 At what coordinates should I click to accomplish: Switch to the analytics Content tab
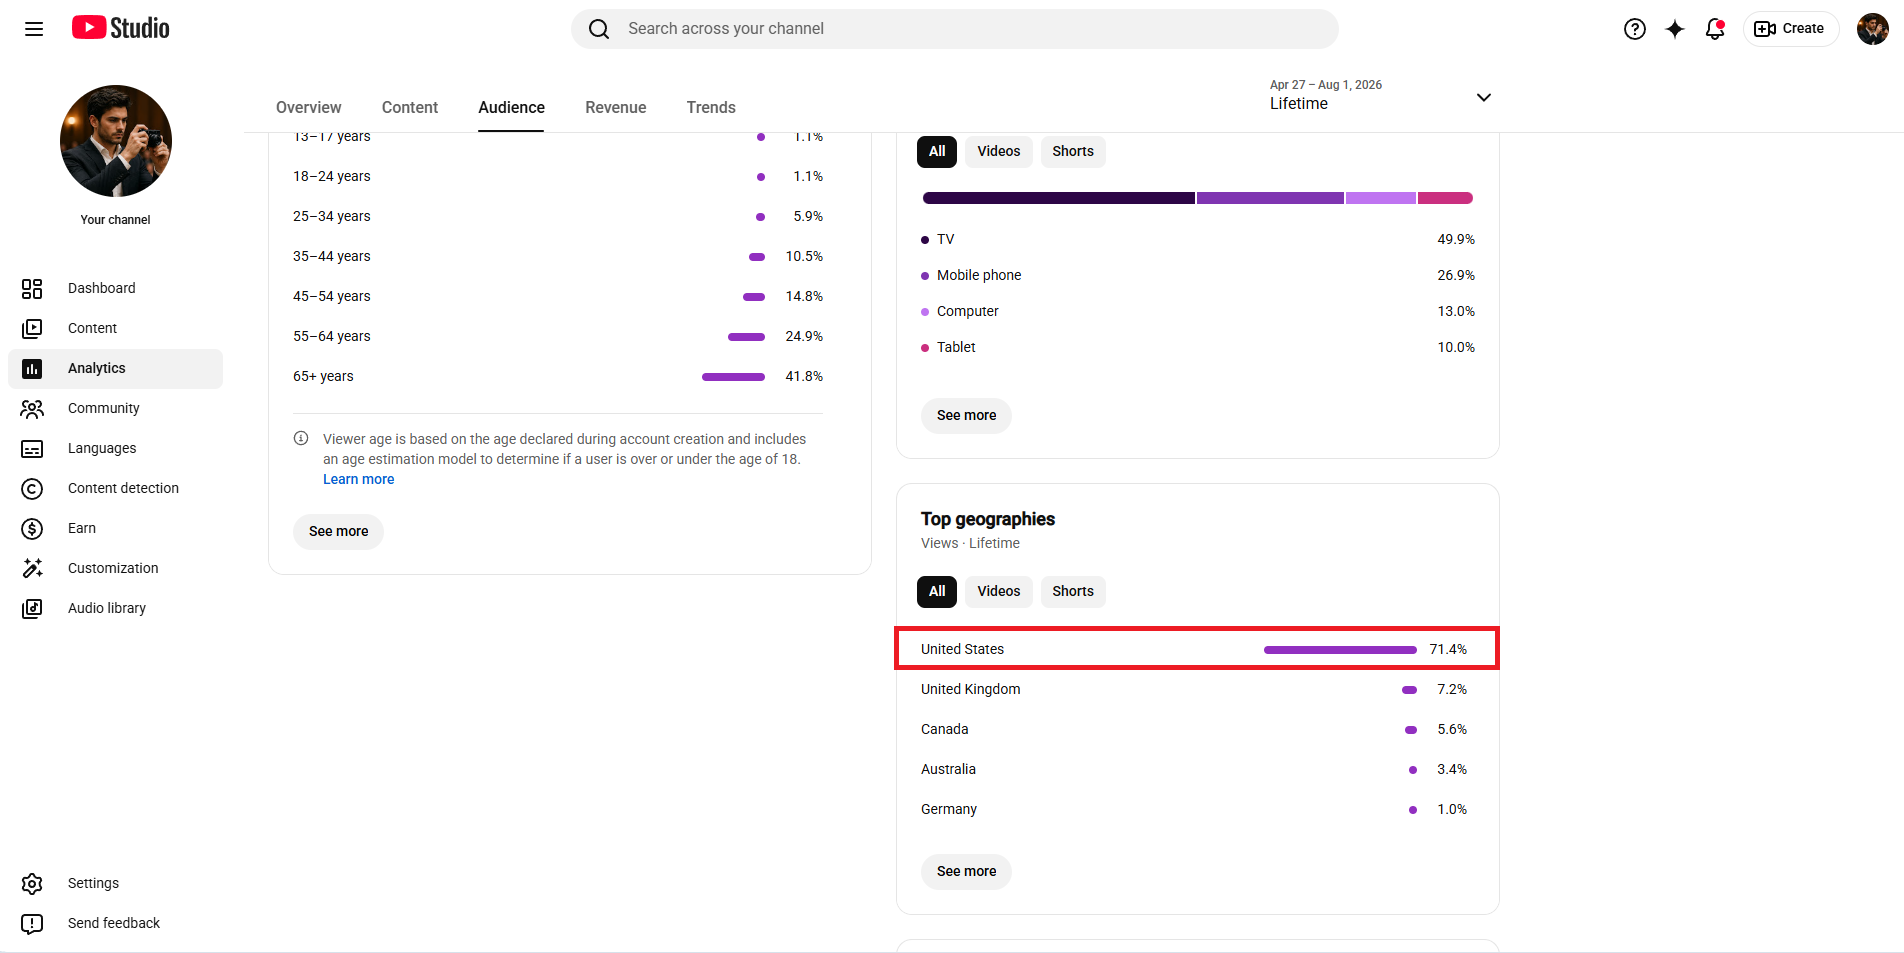pos(410,107)
